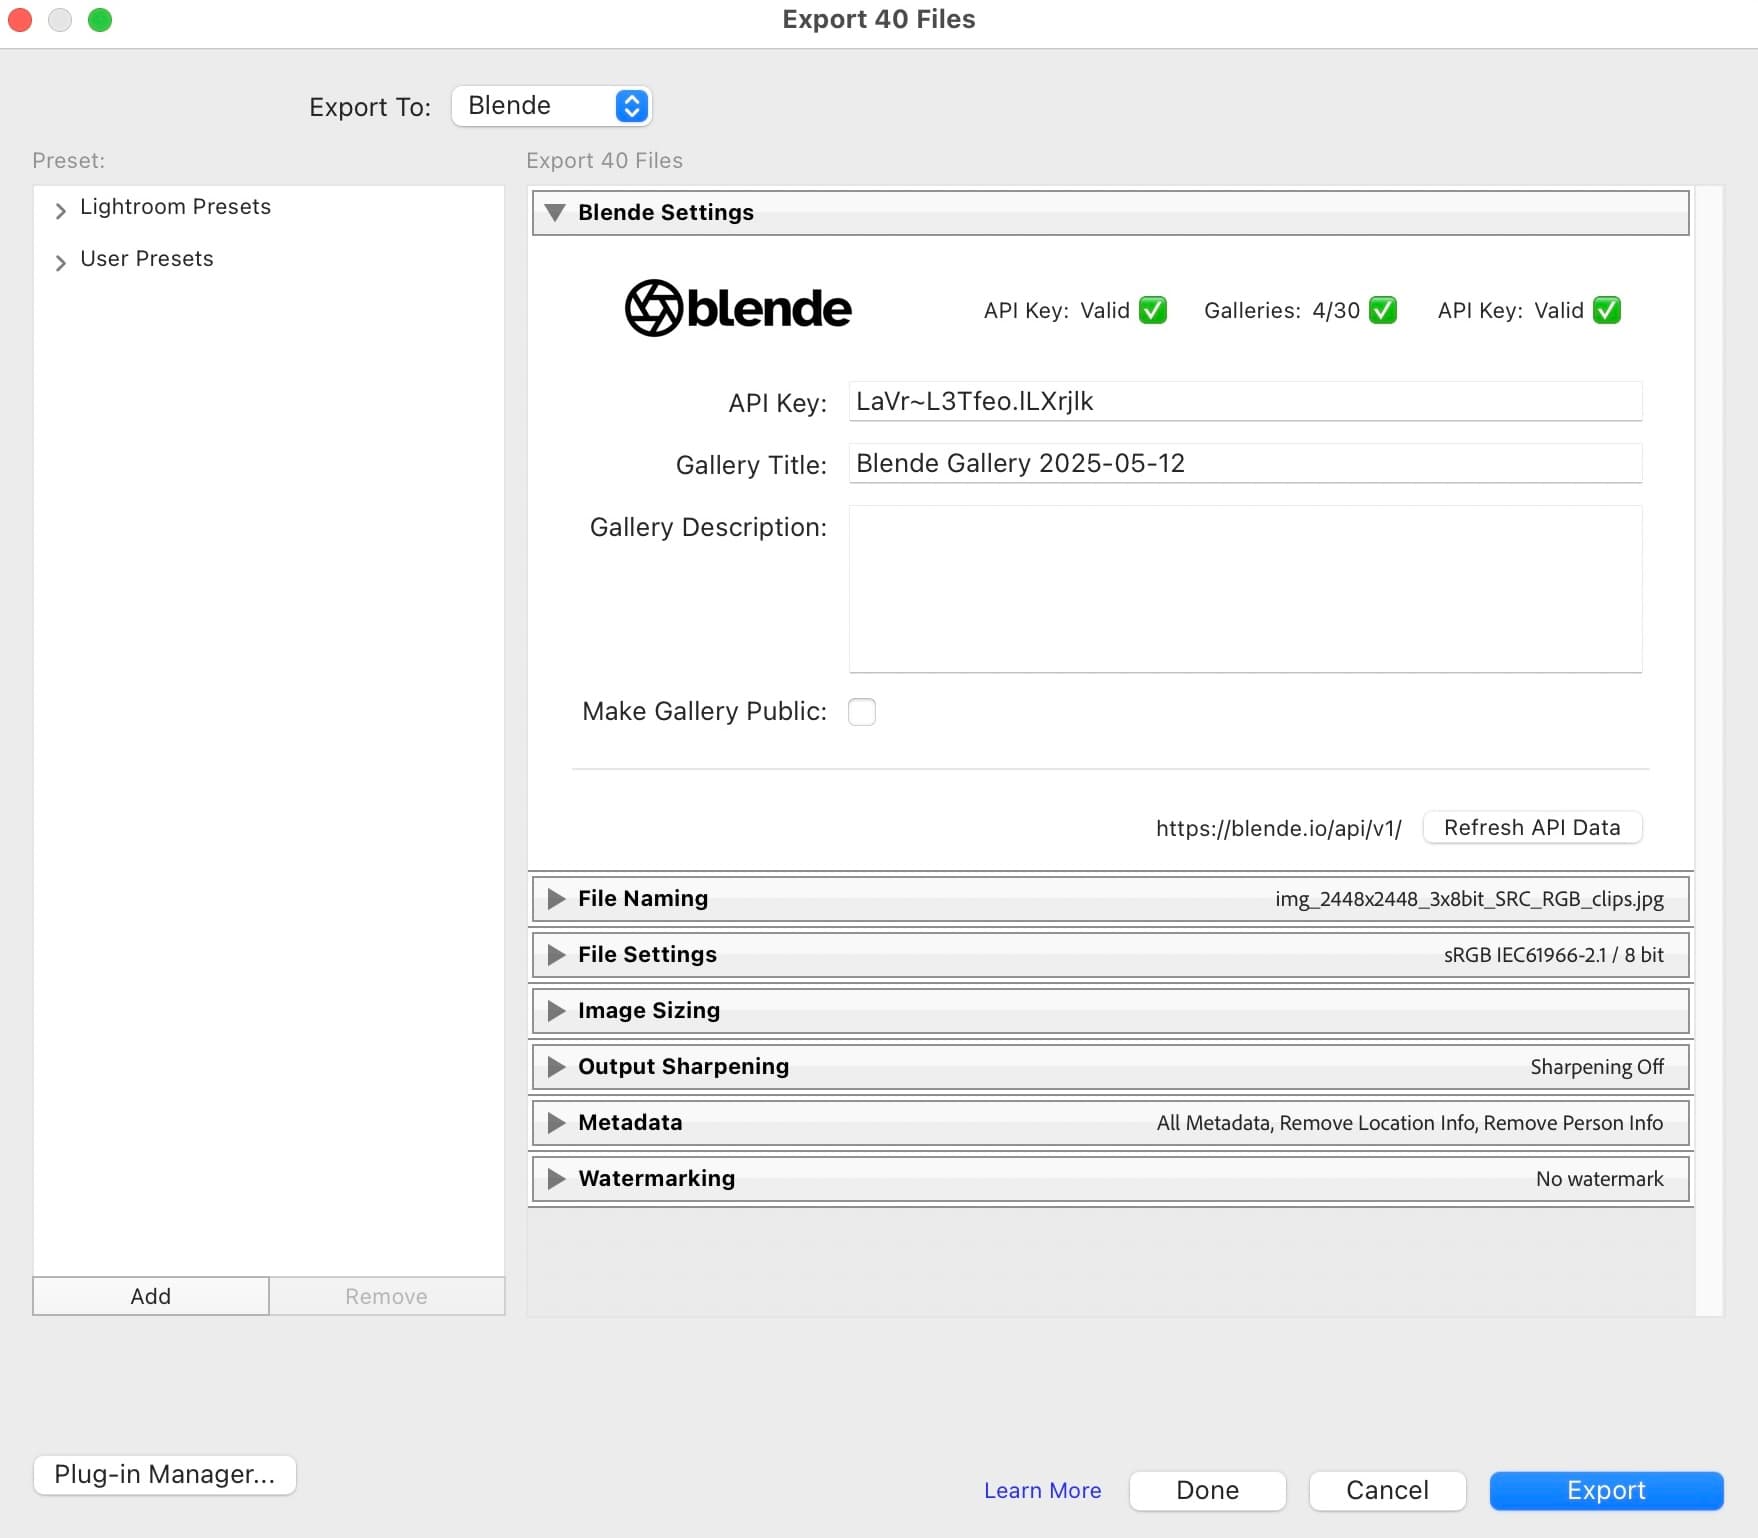
Task: Open the Plug-in Manager
Action: [164, 1474]
